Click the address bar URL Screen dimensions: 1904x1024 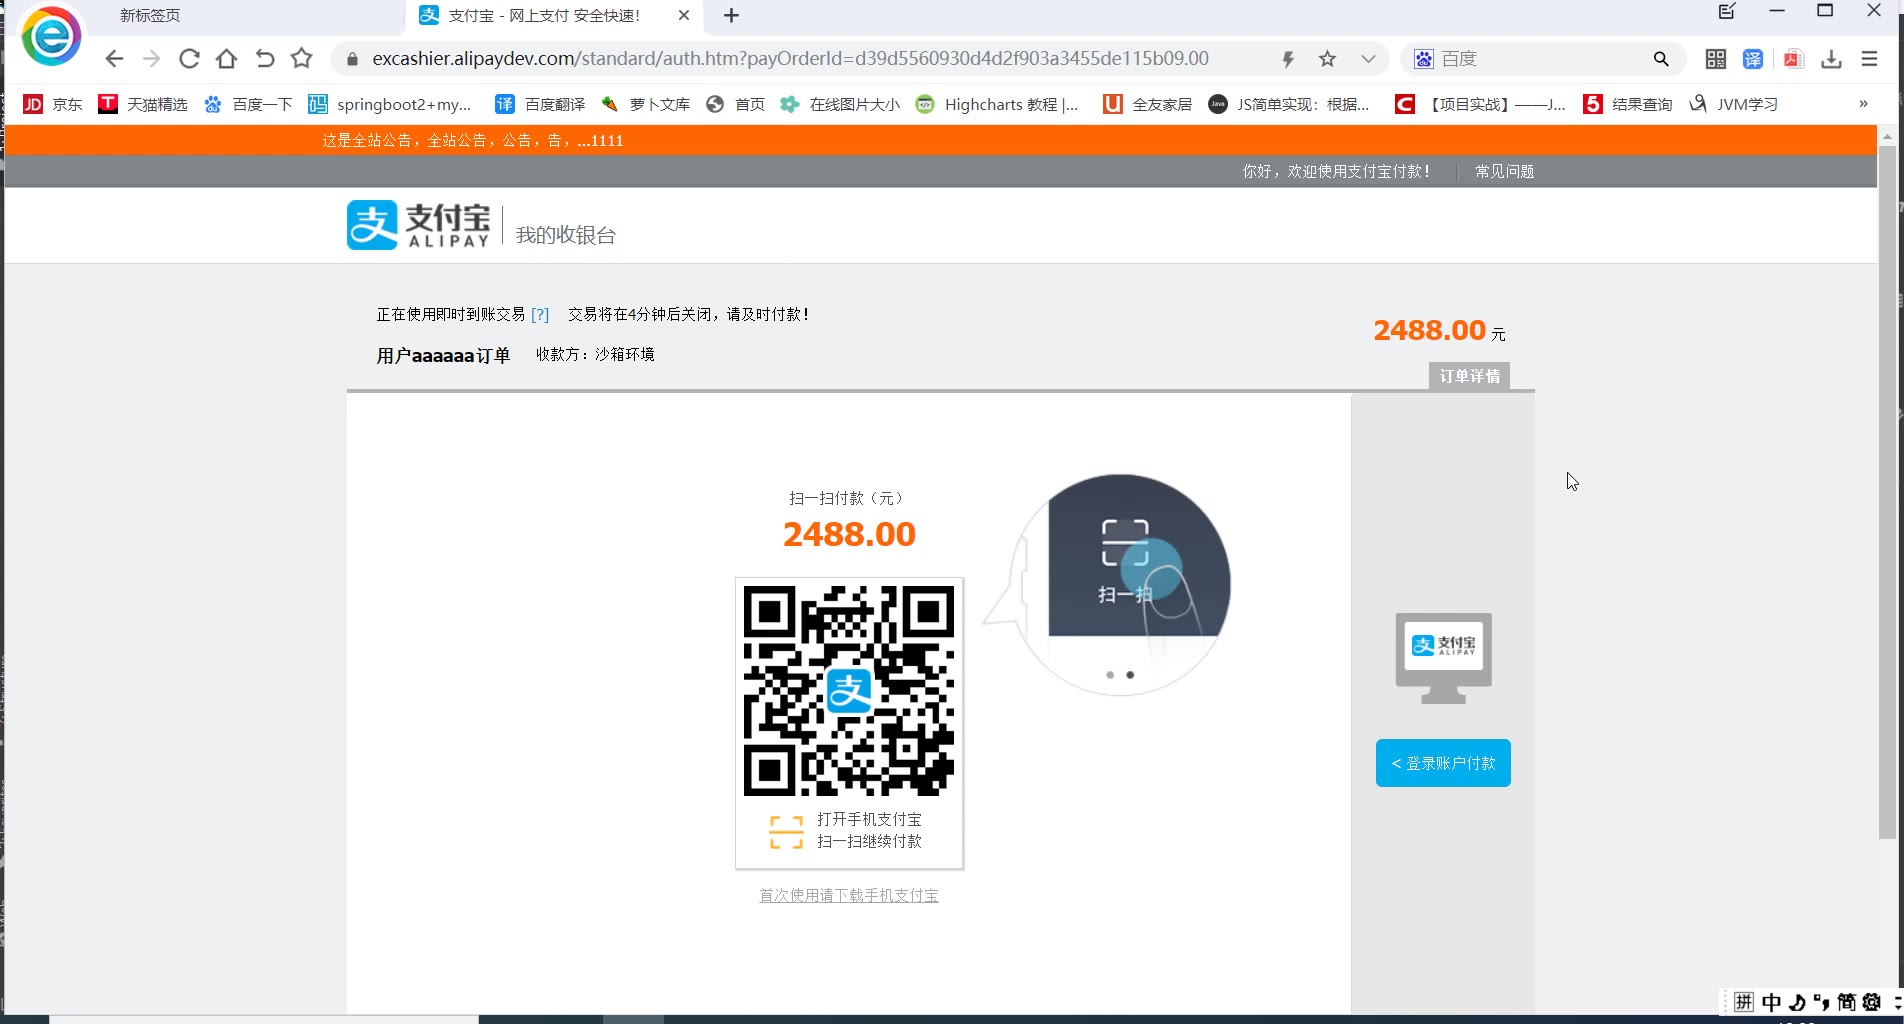click(x=790, y=59)
